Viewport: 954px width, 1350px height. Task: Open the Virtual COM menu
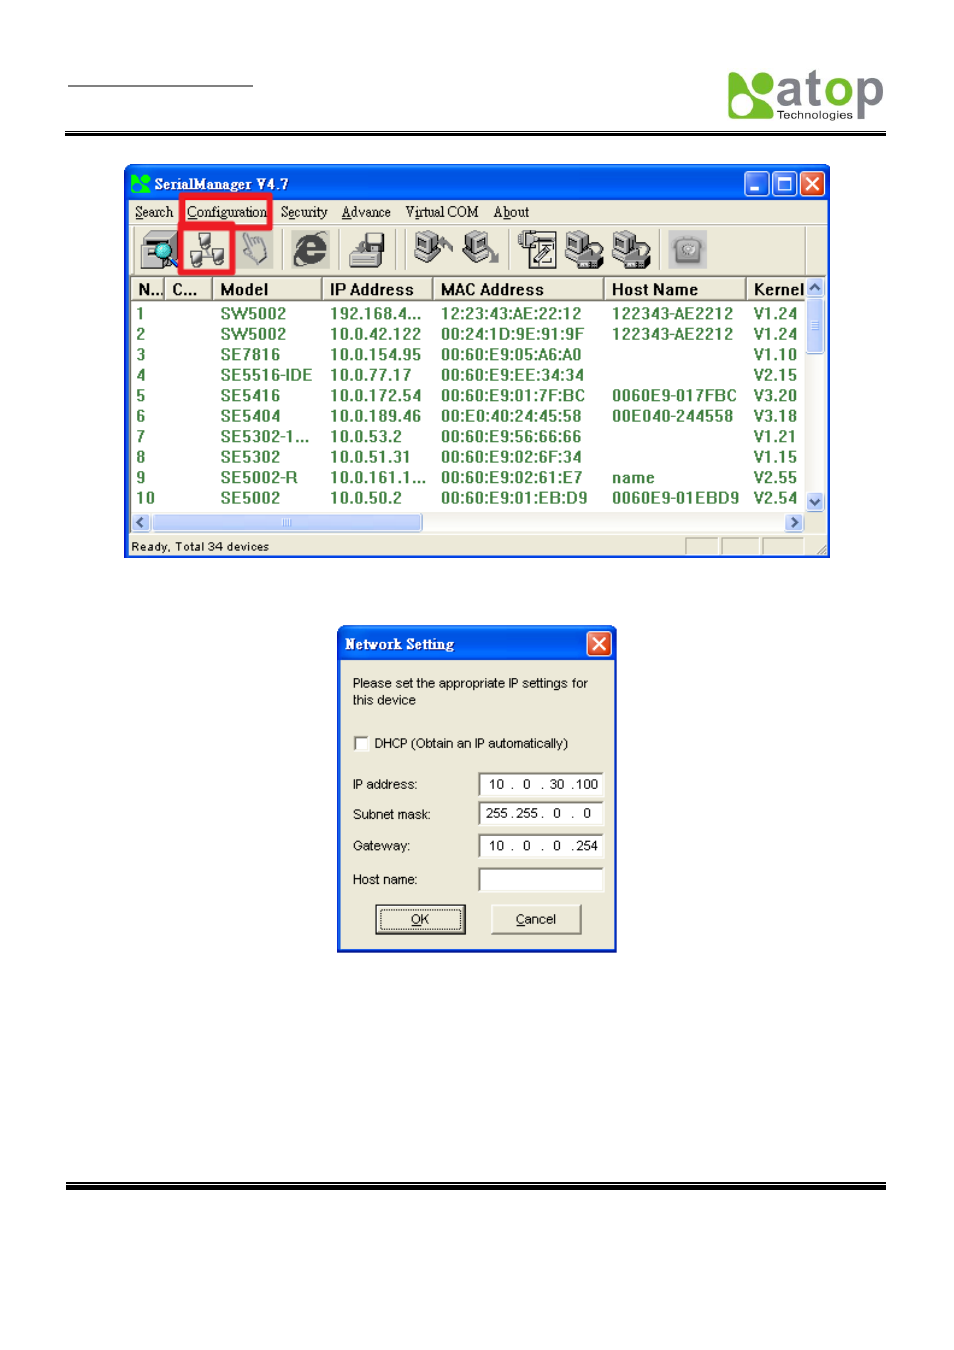point(442,212)
